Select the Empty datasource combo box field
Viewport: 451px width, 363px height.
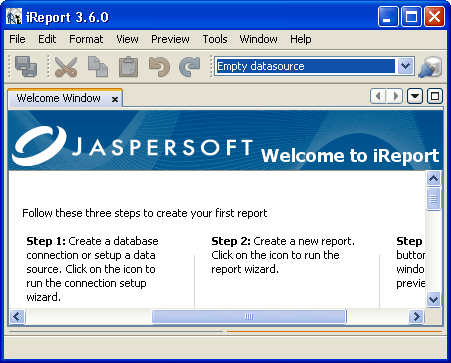(314, 66)
